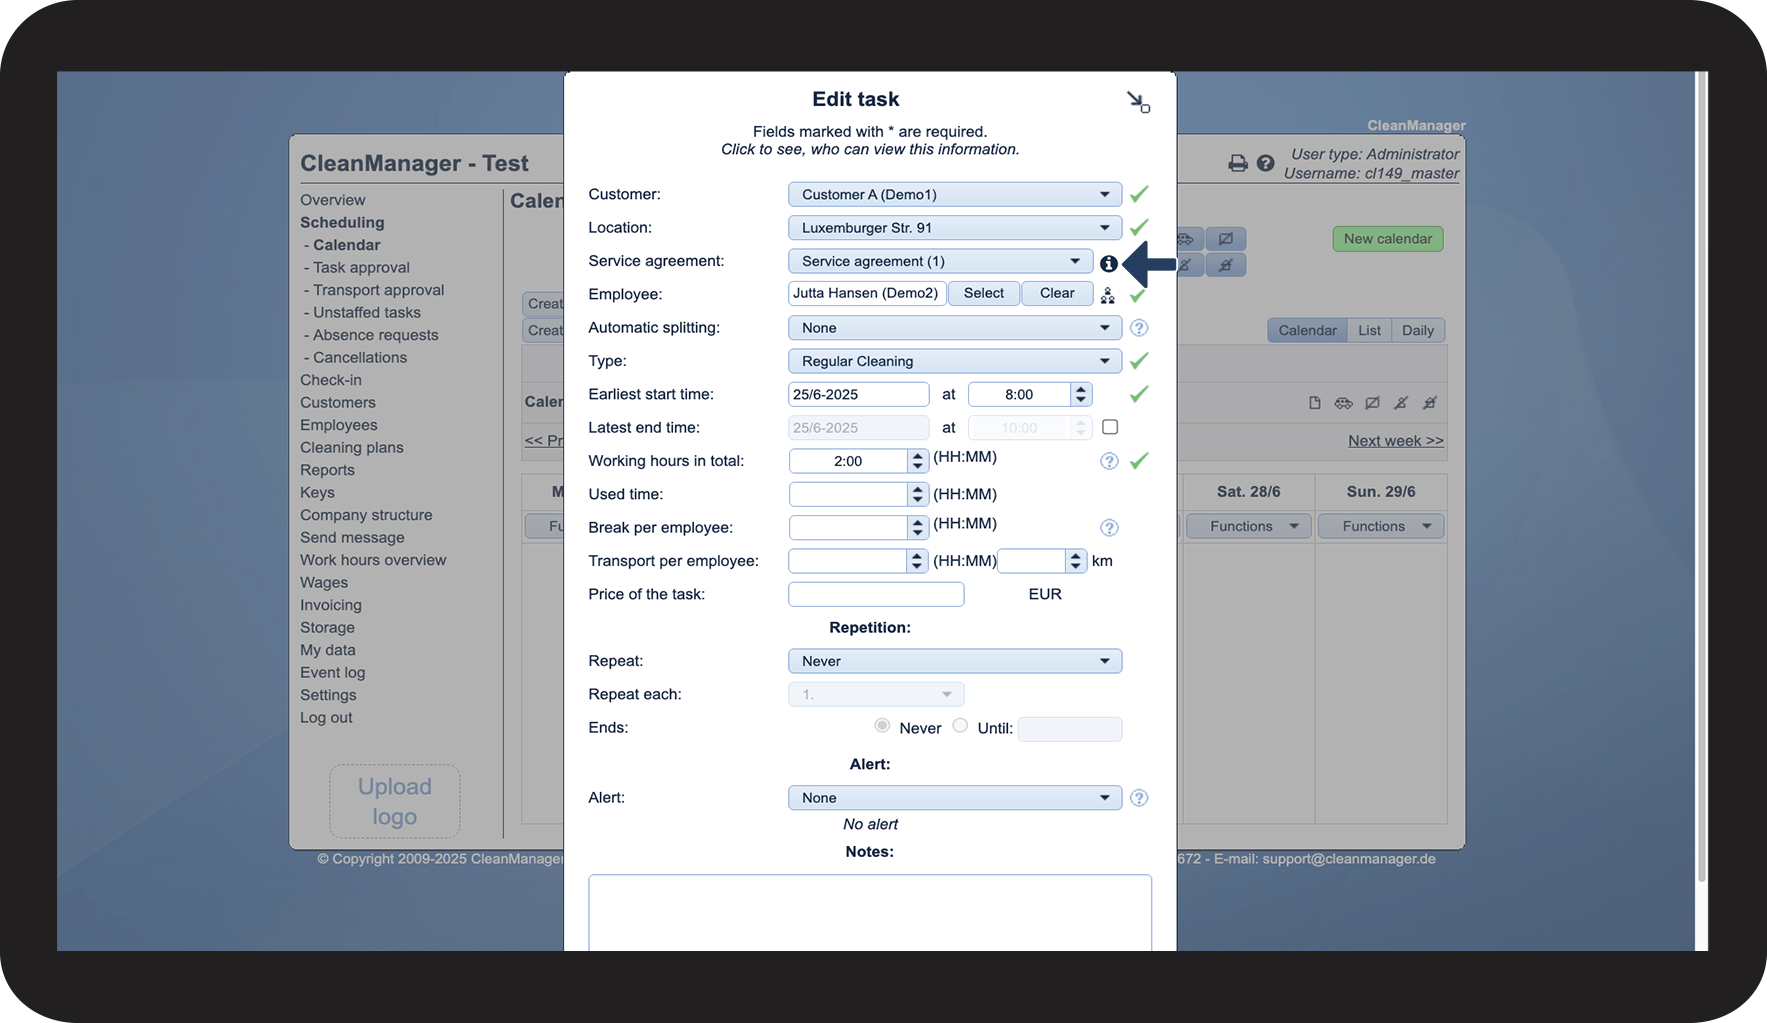Click the help icon next to the printer
Screen dimensions: 1767x1023
1266,163
